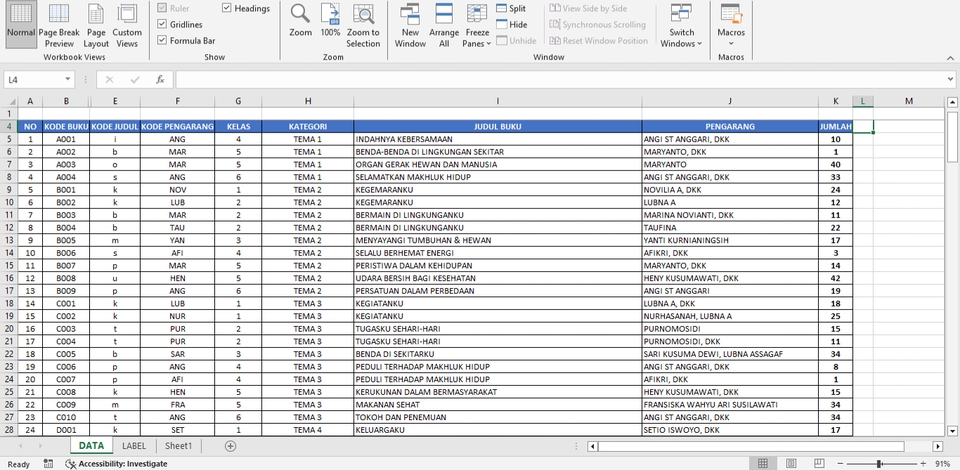Click Zoom to Selection
The image size is (960, 470).
tap(363, 24)
